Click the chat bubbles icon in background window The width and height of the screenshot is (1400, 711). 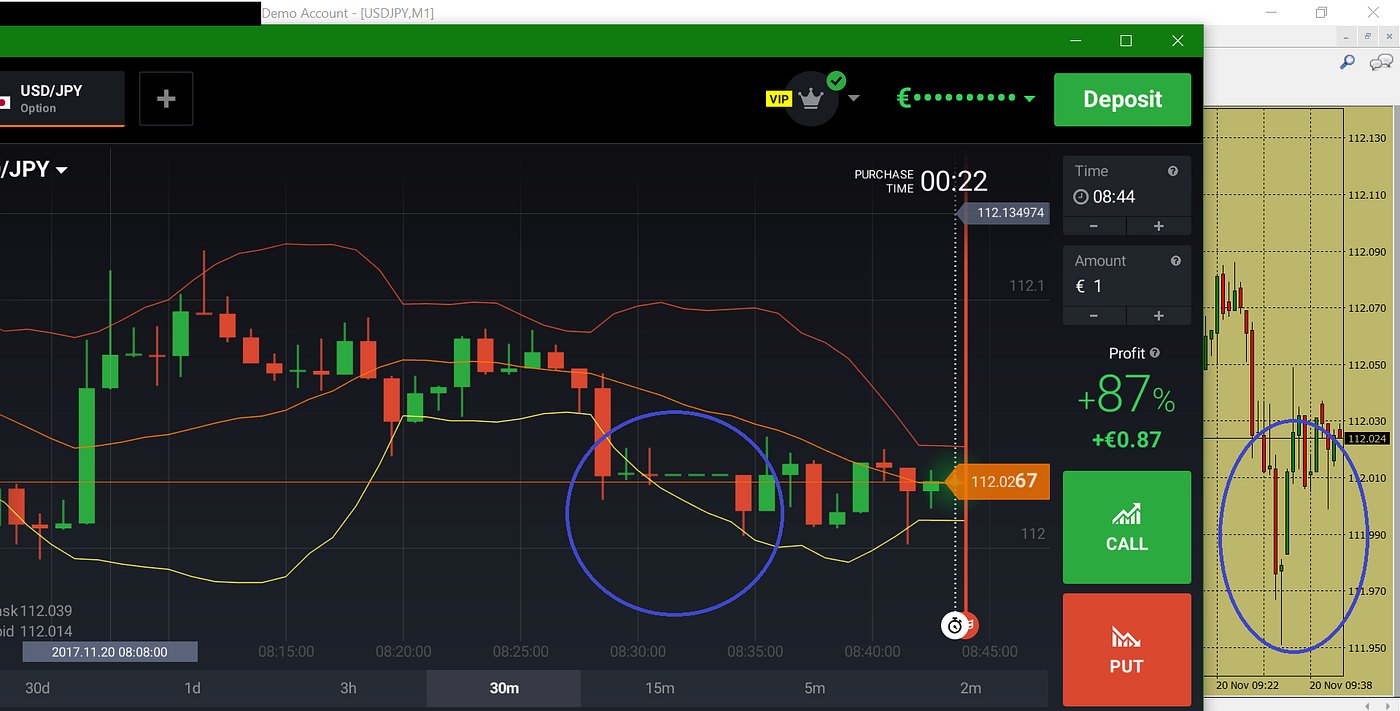(x=1383, y=62)
